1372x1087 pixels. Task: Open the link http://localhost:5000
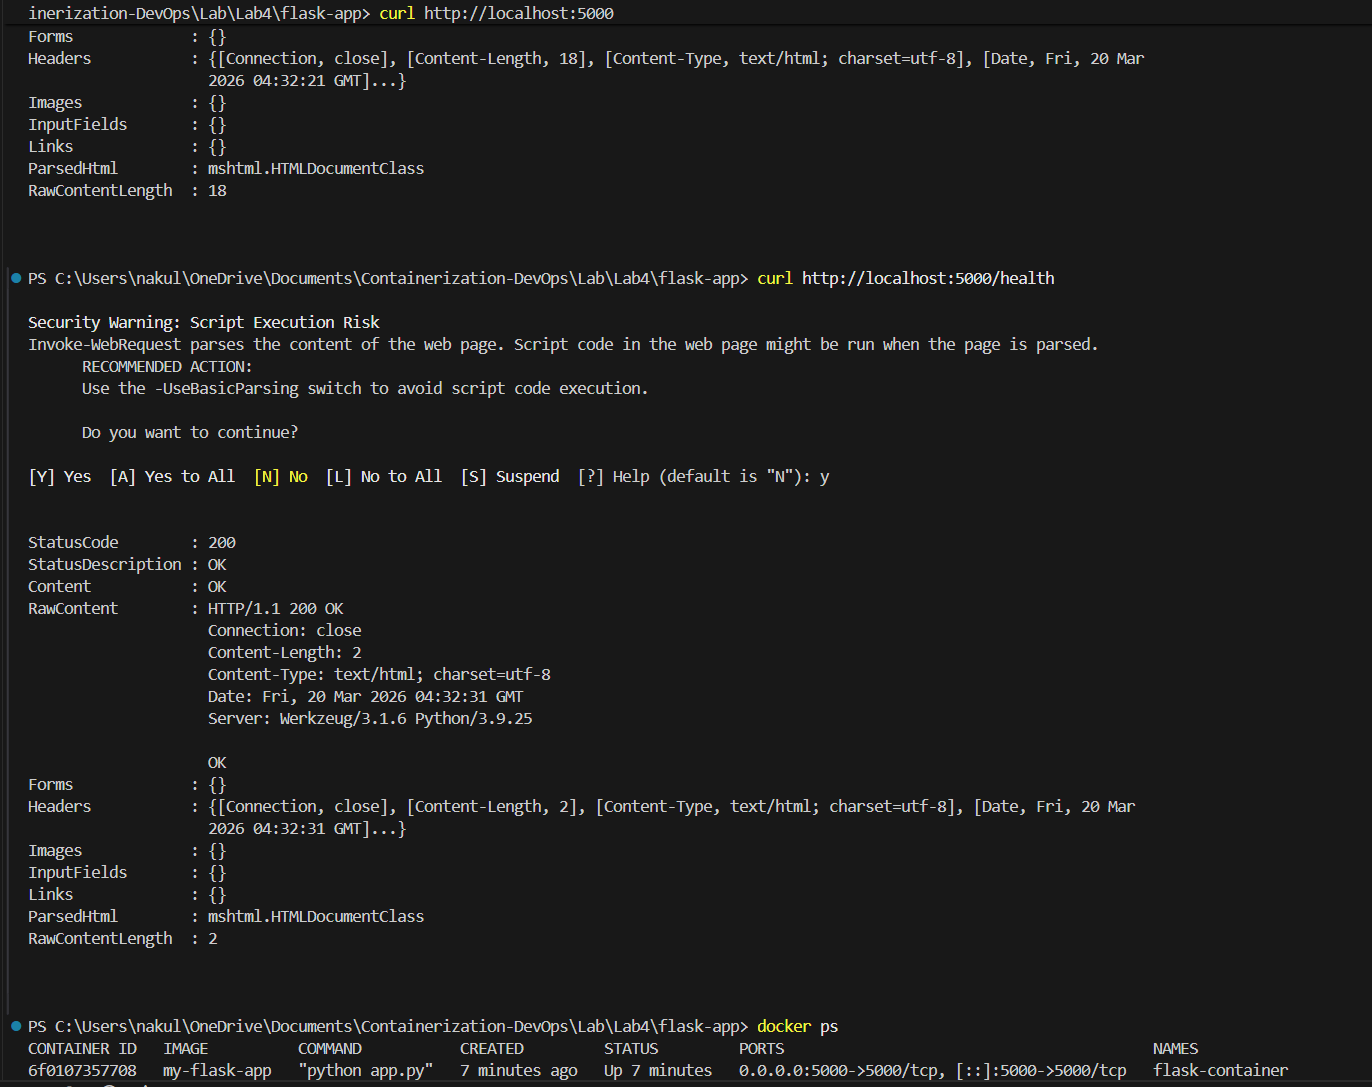[518, 13]
